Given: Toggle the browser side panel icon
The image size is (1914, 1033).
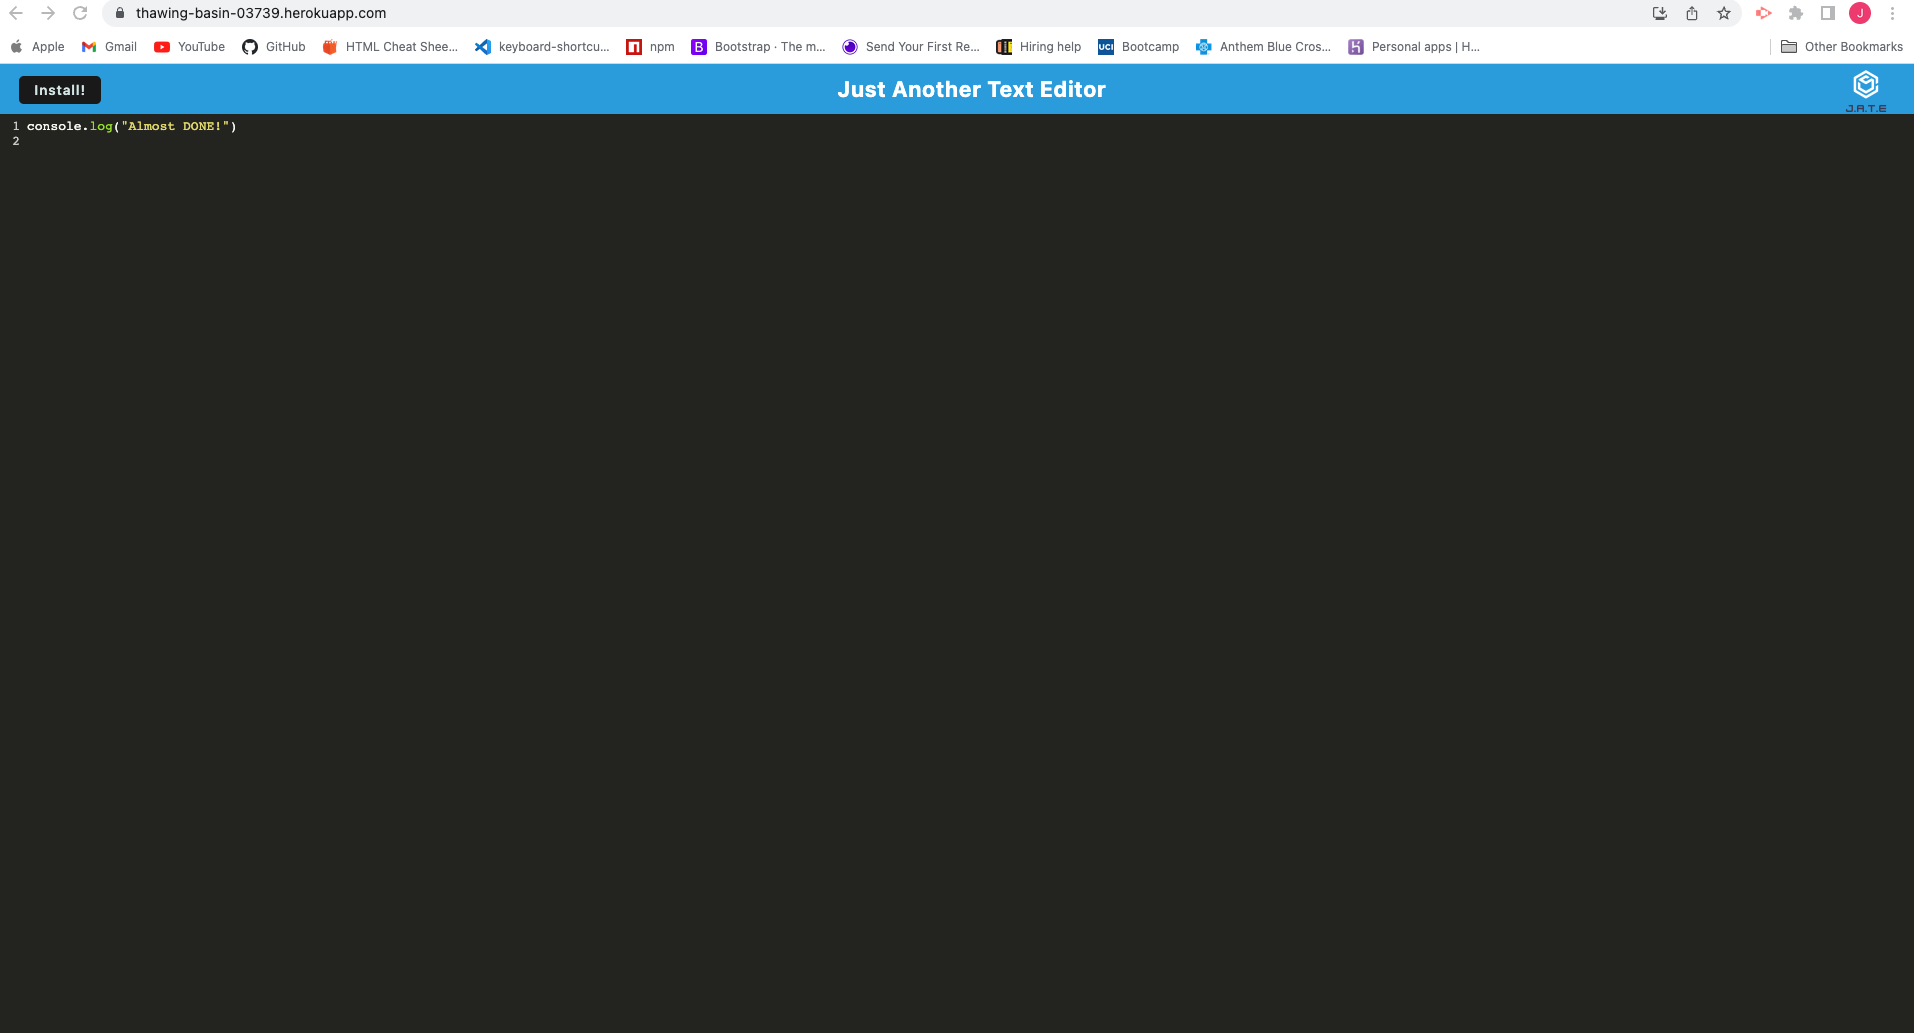Looking at the screenshot, I should 1826,13.
